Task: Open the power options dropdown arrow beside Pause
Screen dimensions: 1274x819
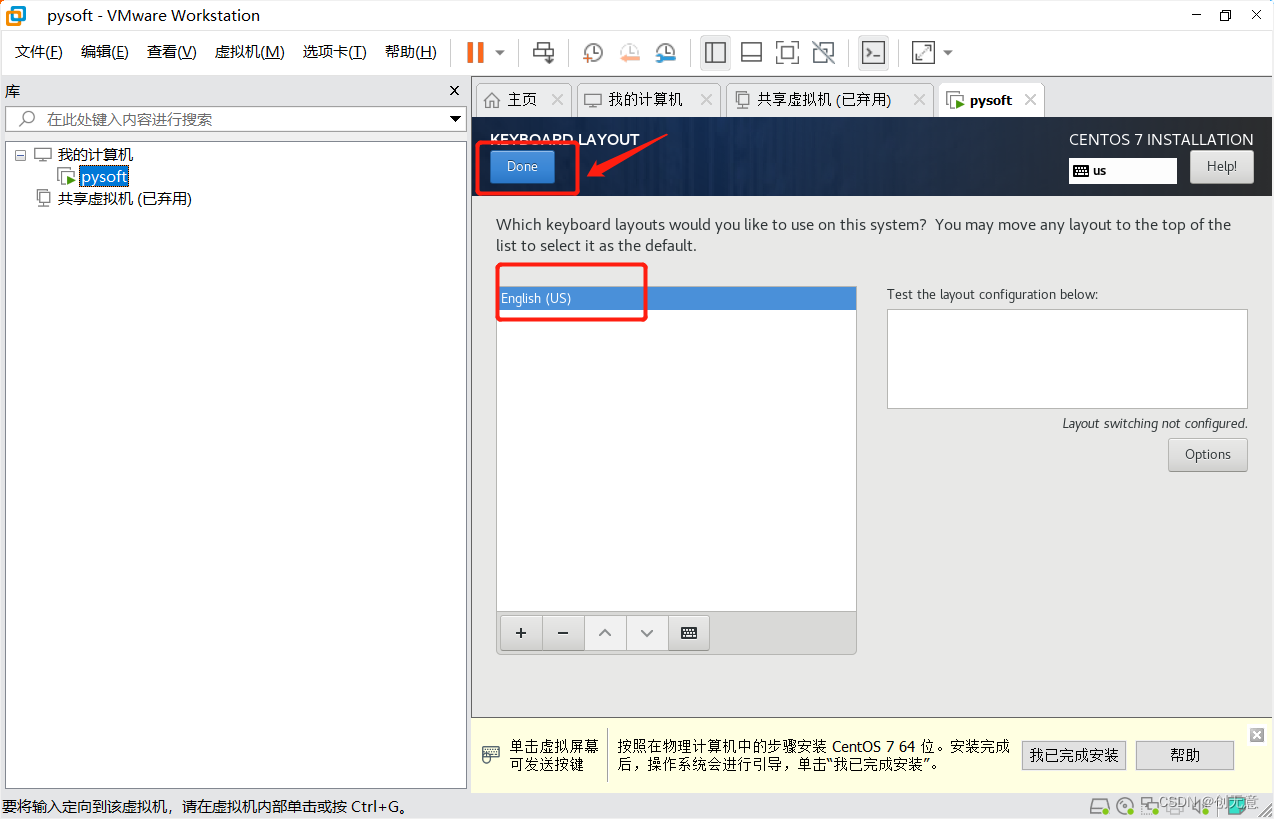Action: click(x=500, y=52)
